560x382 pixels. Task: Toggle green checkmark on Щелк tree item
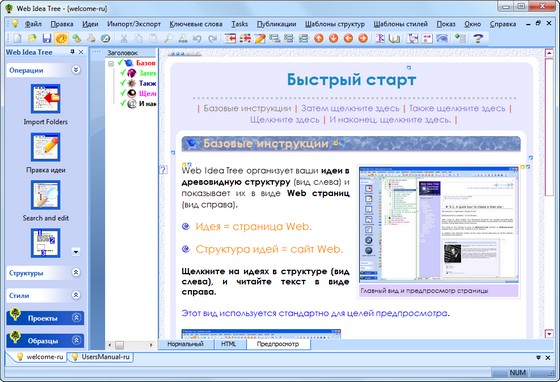[x=123, y=93]
